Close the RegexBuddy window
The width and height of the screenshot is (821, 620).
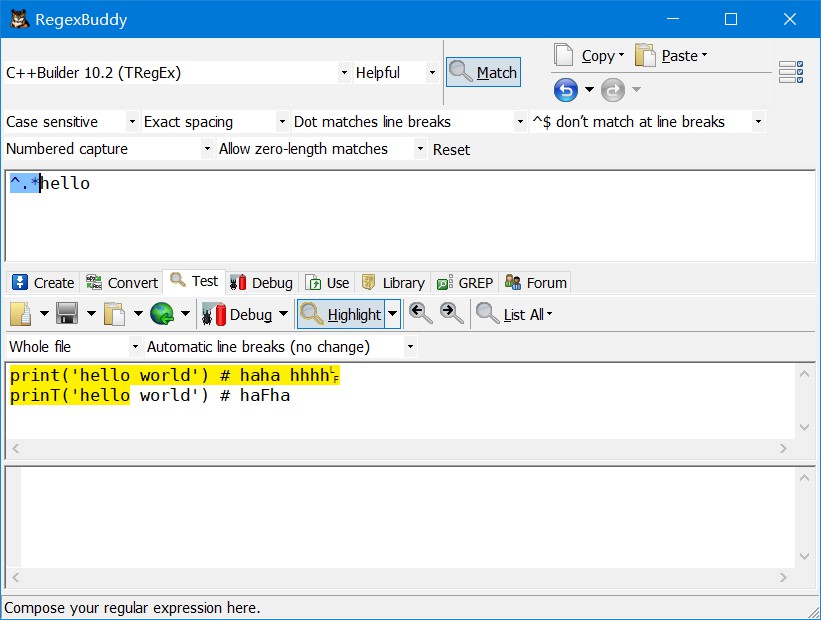[790, 19]
